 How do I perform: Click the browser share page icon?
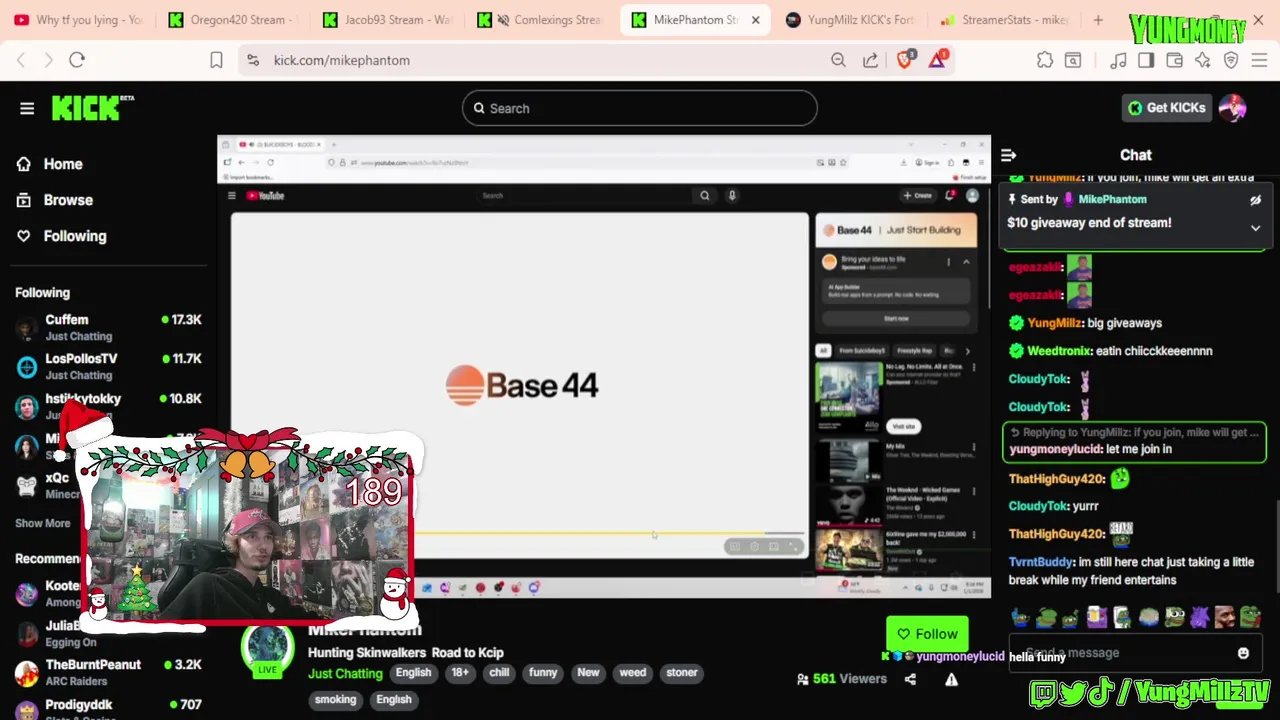(870, 60)
